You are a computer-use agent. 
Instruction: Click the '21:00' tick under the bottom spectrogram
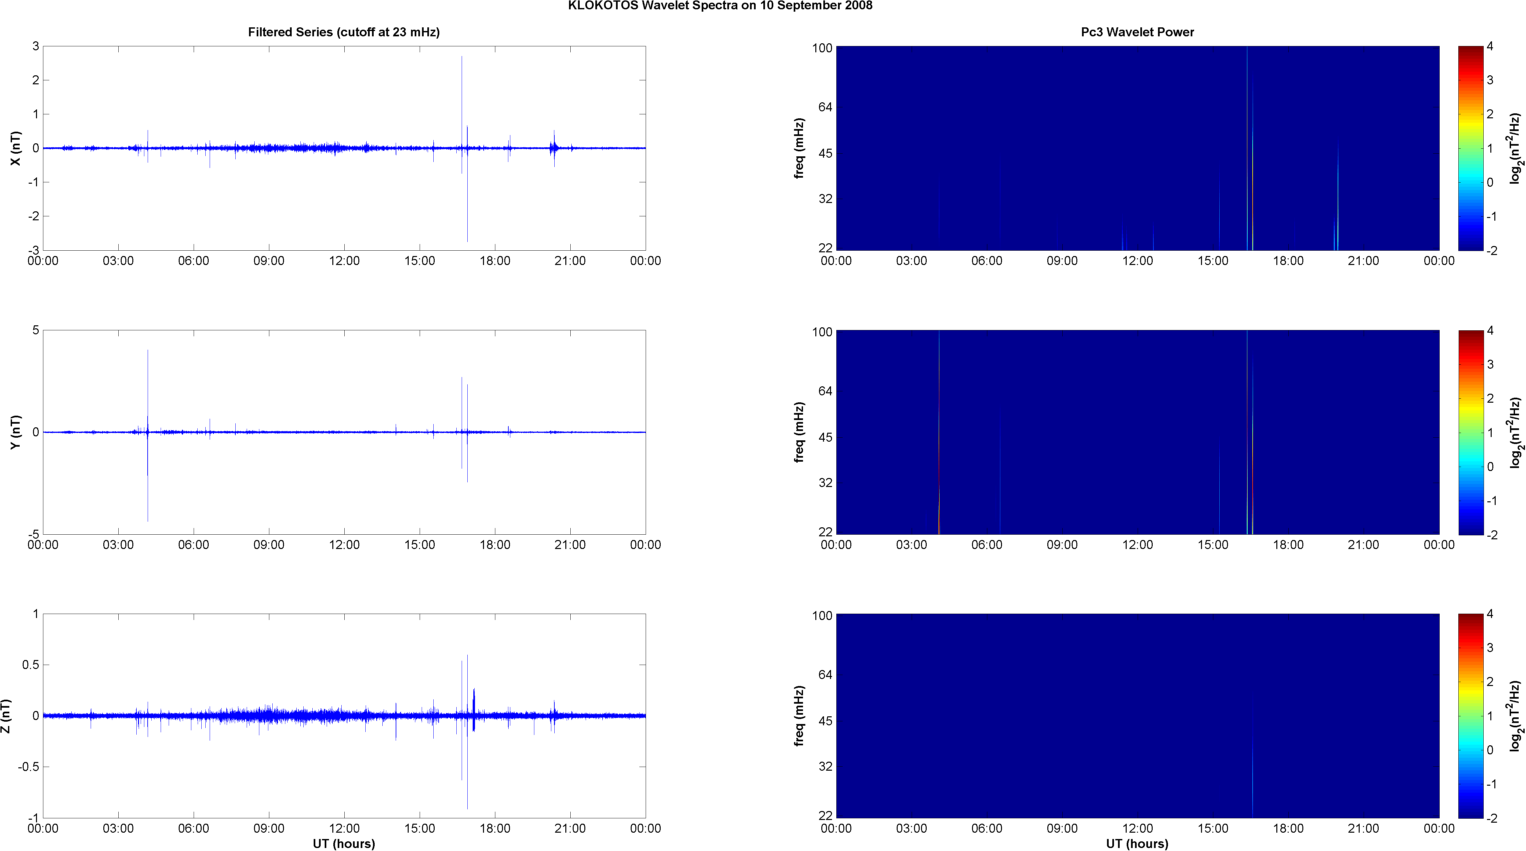pos(1364,828)
